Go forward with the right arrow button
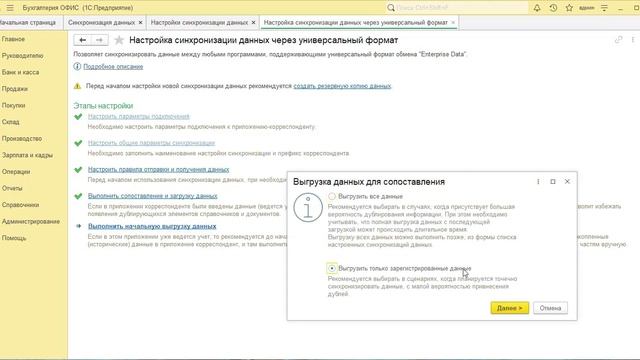Image resolution: width=640 pixels, height=360 pixels. (x=99, y=40)
